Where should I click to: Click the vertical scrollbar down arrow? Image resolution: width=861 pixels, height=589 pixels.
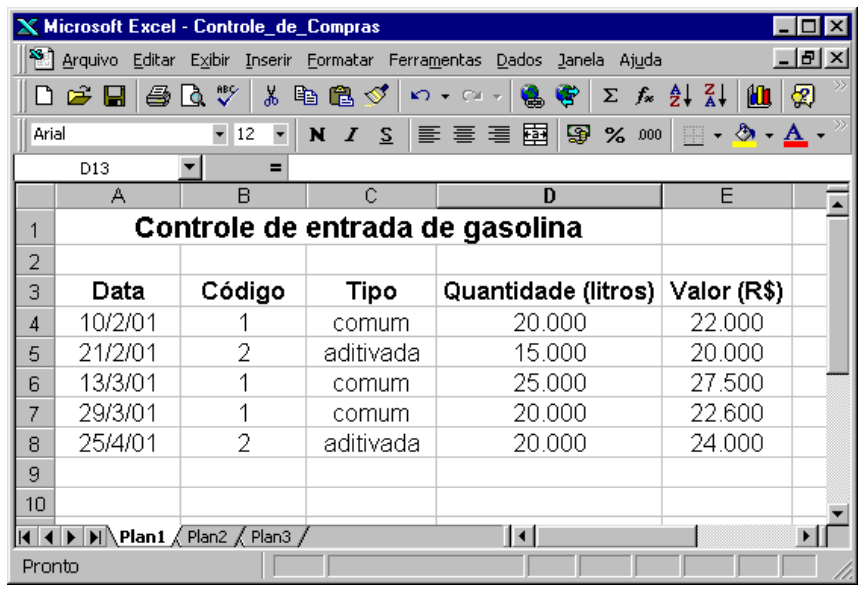pyautogui.click(x=837, y=514)
